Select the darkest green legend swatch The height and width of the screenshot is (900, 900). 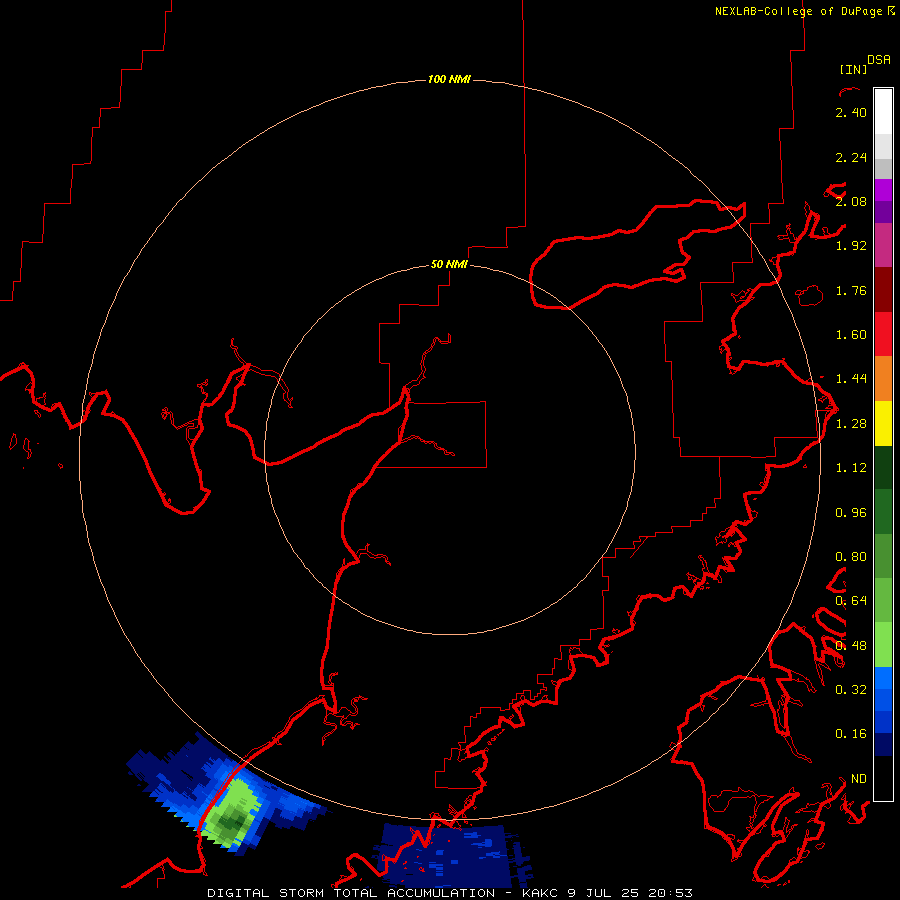click(883, 468)
